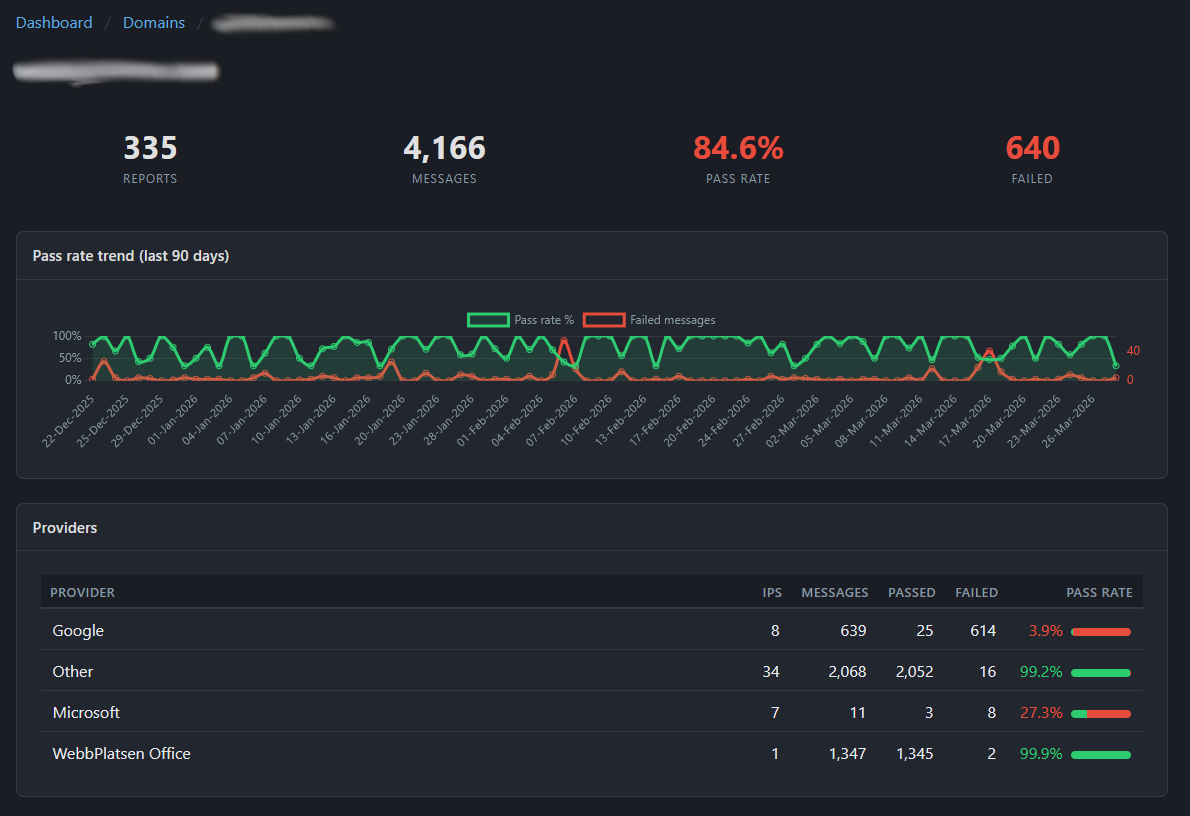
Task: Click the Other provider name
Action: pos(73,672)
